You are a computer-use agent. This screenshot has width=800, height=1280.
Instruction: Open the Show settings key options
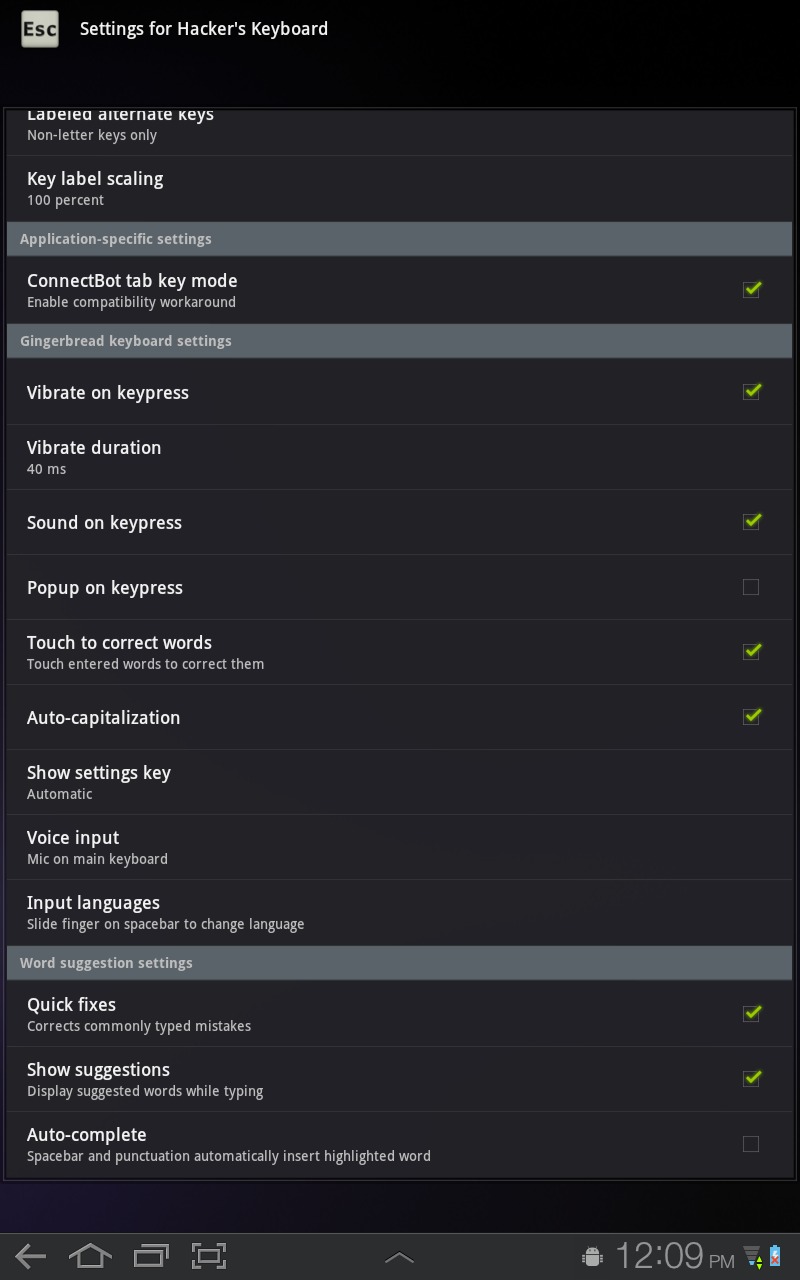(x=400, y=782)
